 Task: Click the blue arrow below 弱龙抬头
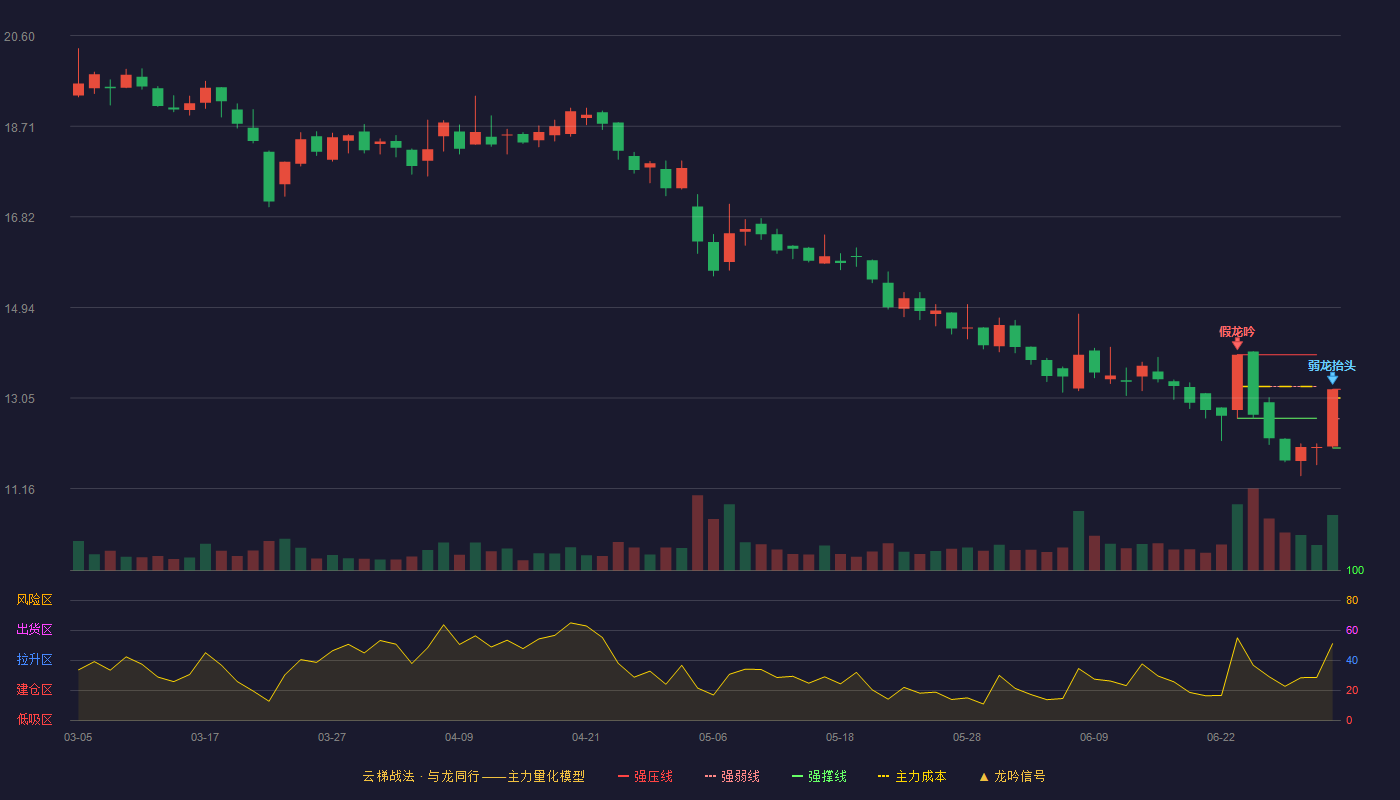pos(1332,378)
